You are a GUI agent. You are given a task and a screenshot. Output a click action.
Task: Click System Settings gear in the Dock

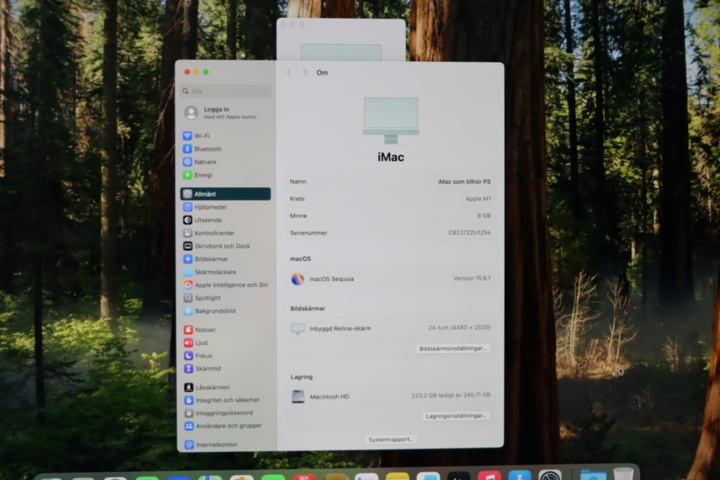pyautogui.click(x=550, y=475)
